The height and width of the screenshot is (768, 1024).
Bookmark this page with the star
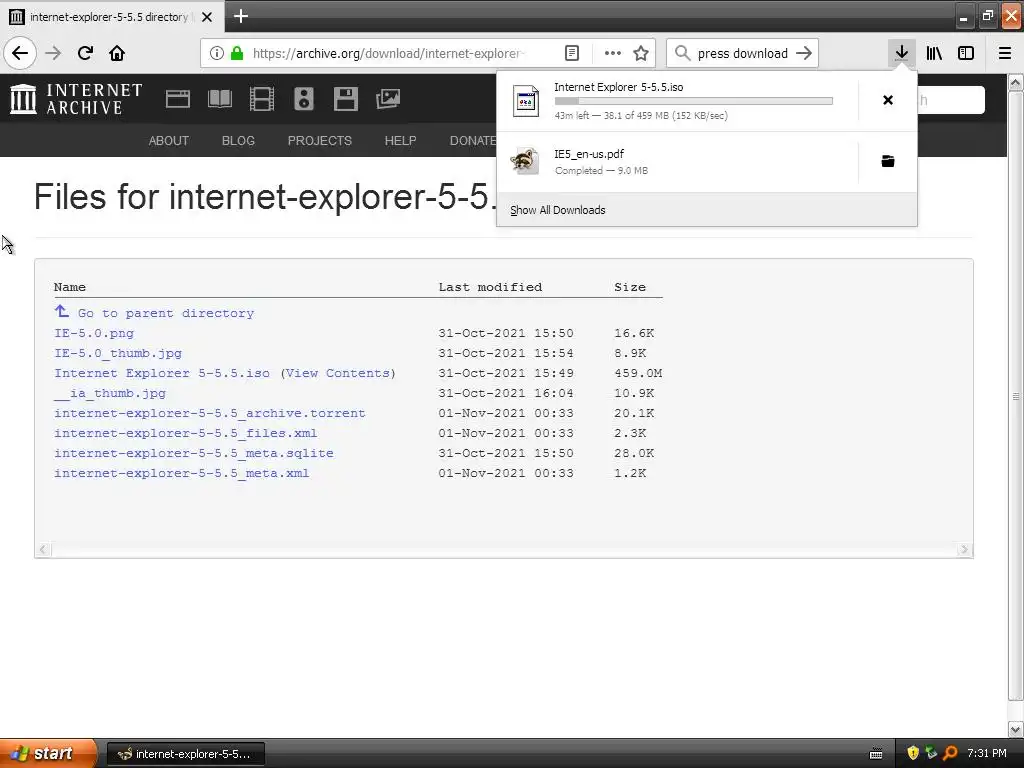(641, 53)
